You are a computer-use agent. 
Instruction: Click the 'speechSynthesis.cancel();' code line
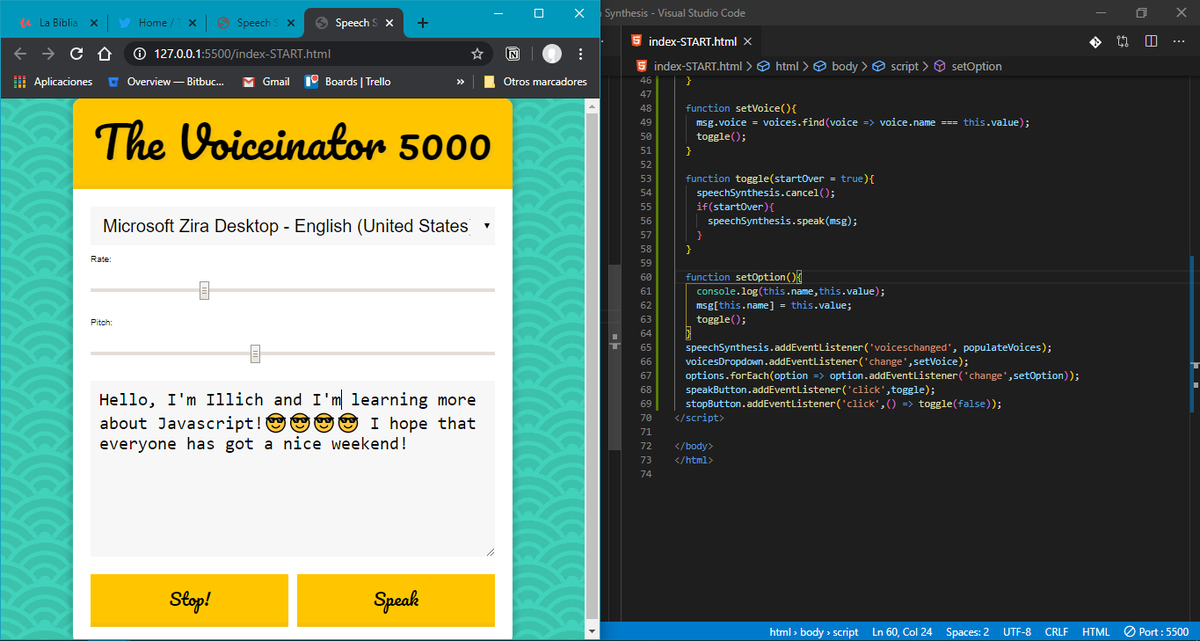tap(765, 192)
